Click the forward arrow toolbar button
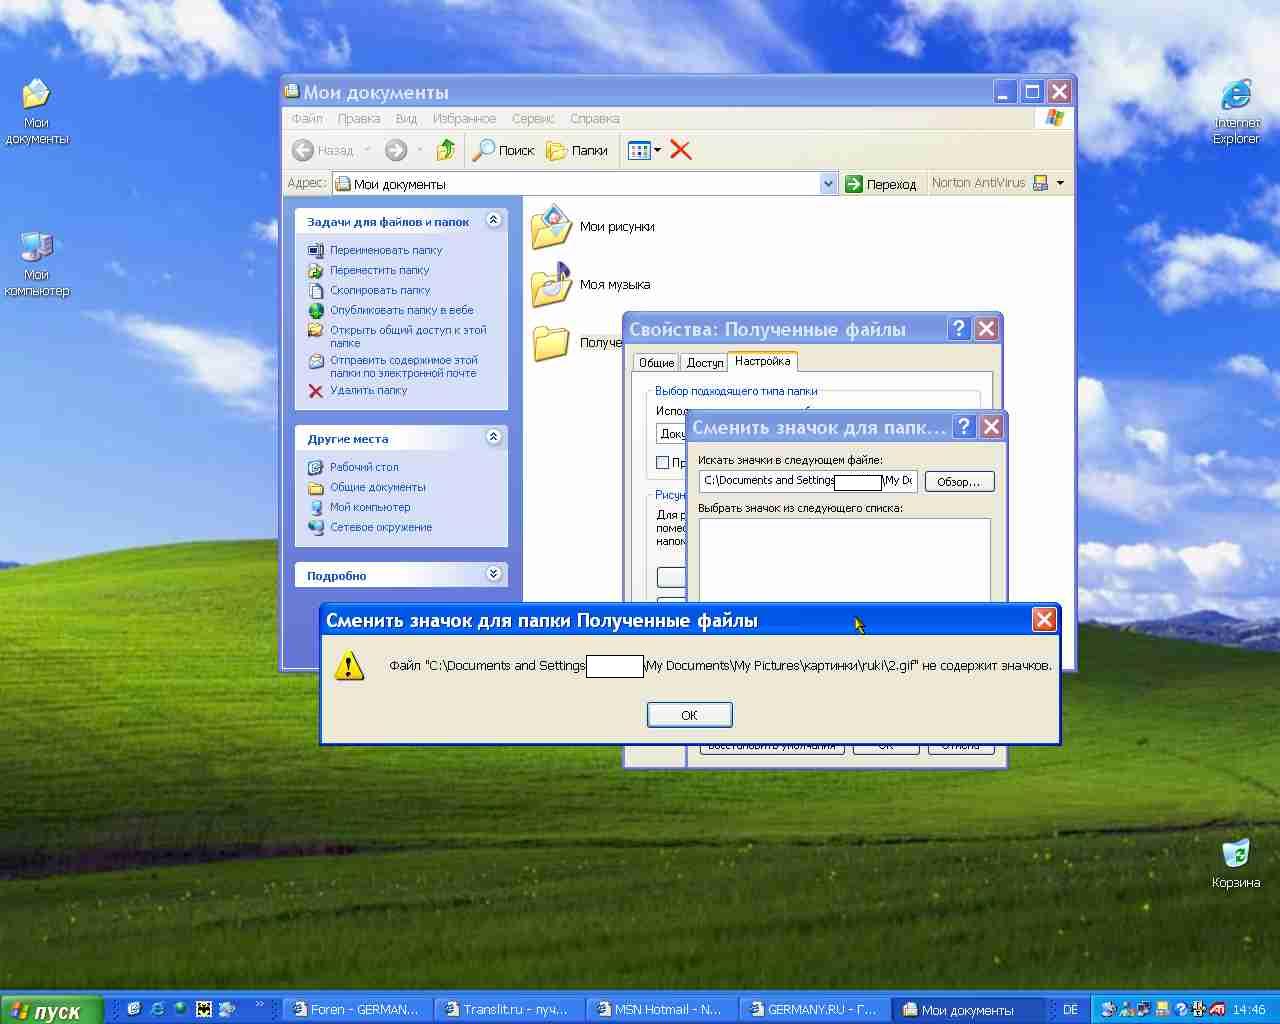 coord(396,150)
